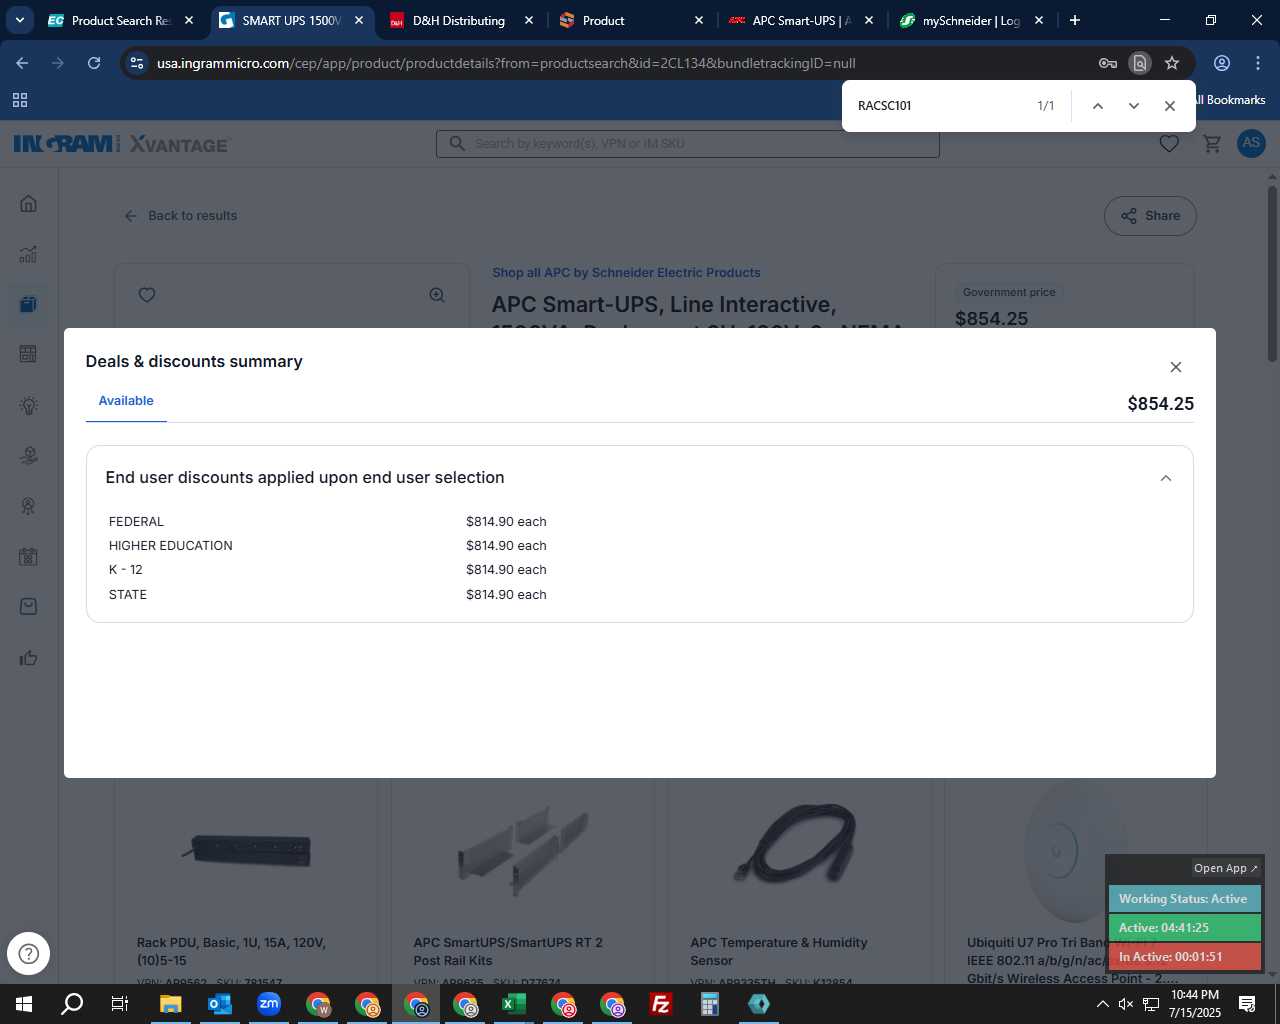Reload the Ingram Micro page
The image size is (1280, 1024).
pos(94,63)
